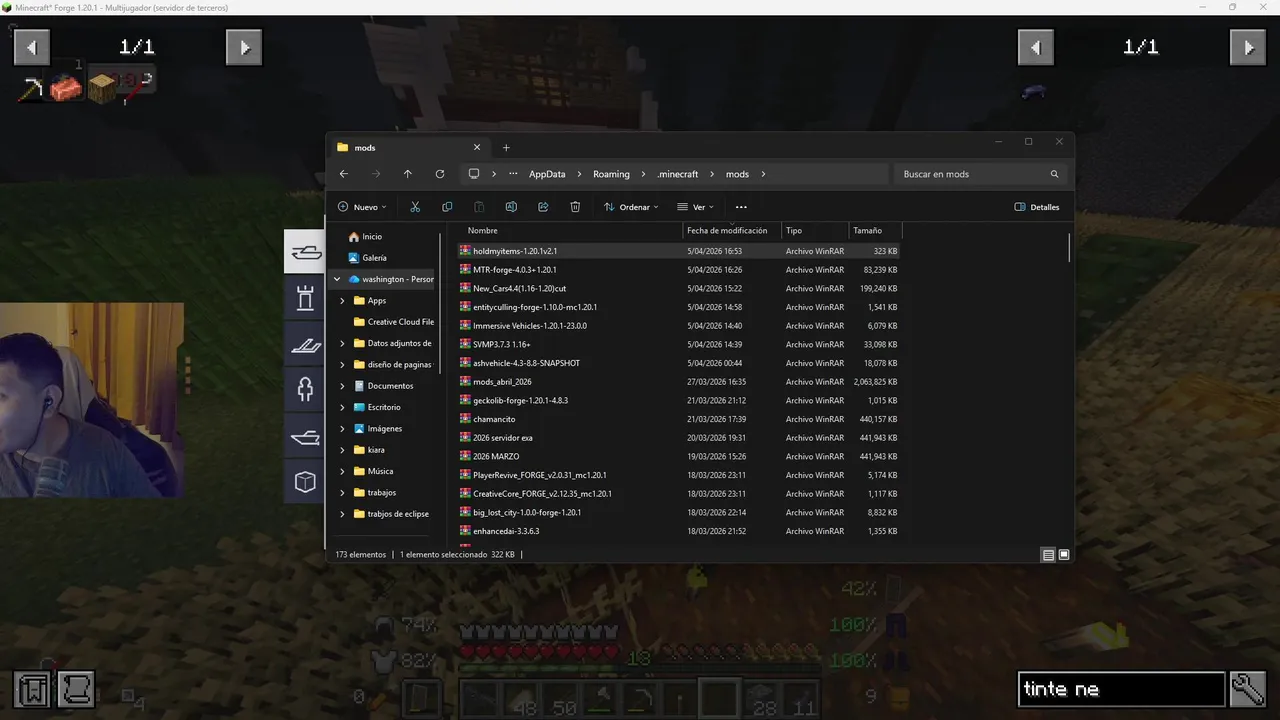Switch to large thumbnails view icon in status bar
Screen dimensions: 1280x720
click(x=1064, y=555)
